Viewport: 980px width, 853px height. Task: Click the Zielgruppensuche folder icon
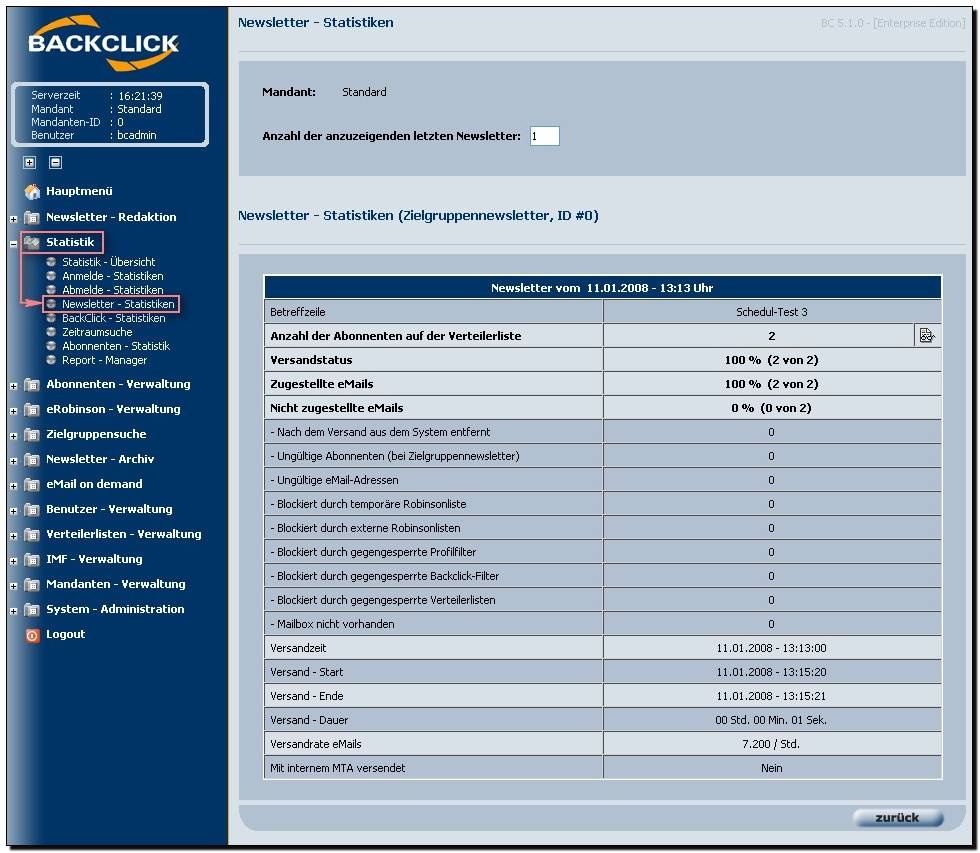pos(32,434)
